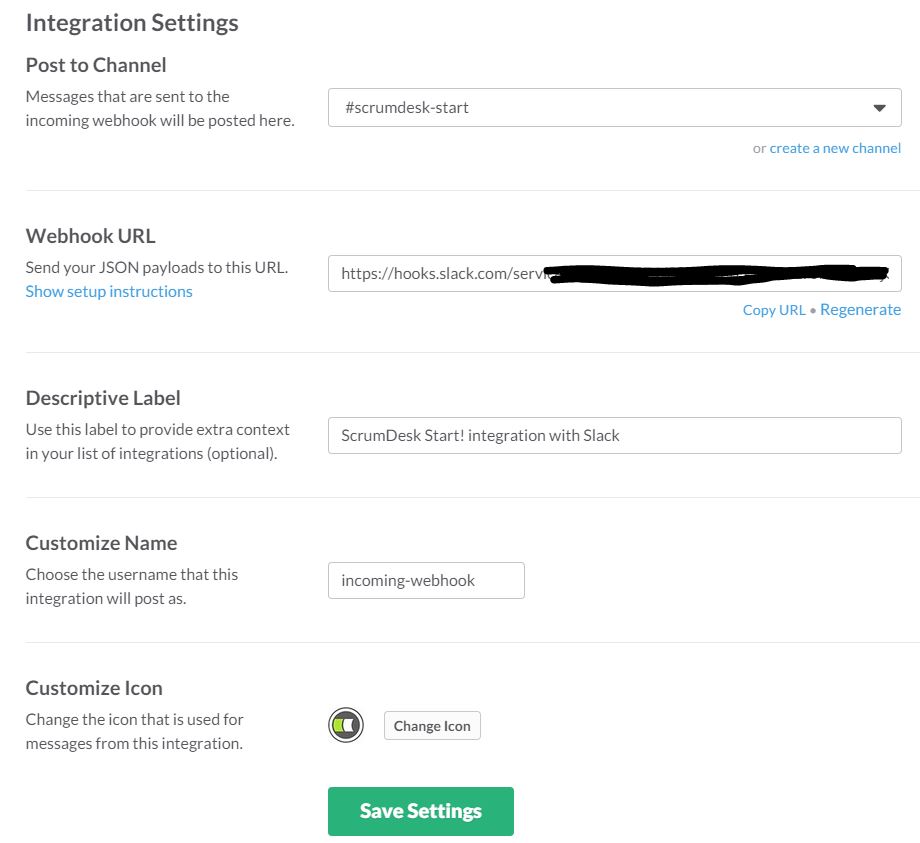Open Show setup instructions link
Viewport: 920px width, 843px height.
coord(109,292)
